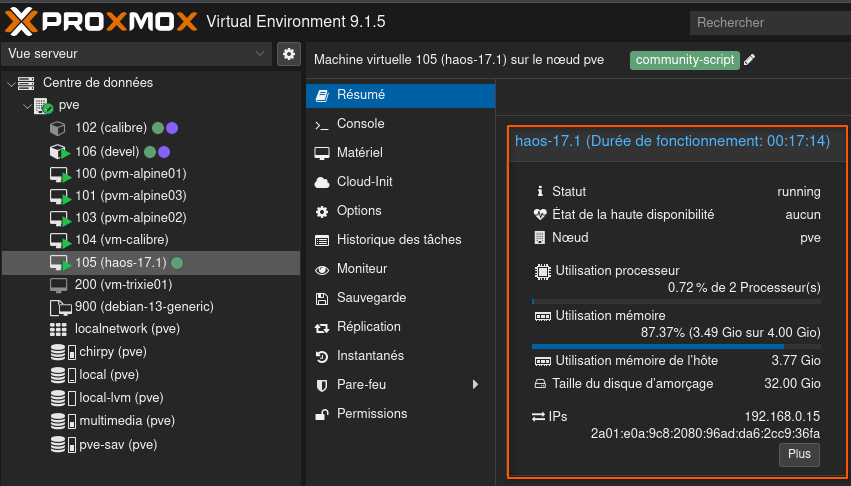The height and width of the screenshot is (486, 851).
Task: Open the Sauvegarde backup section
Action: point(371,298)
